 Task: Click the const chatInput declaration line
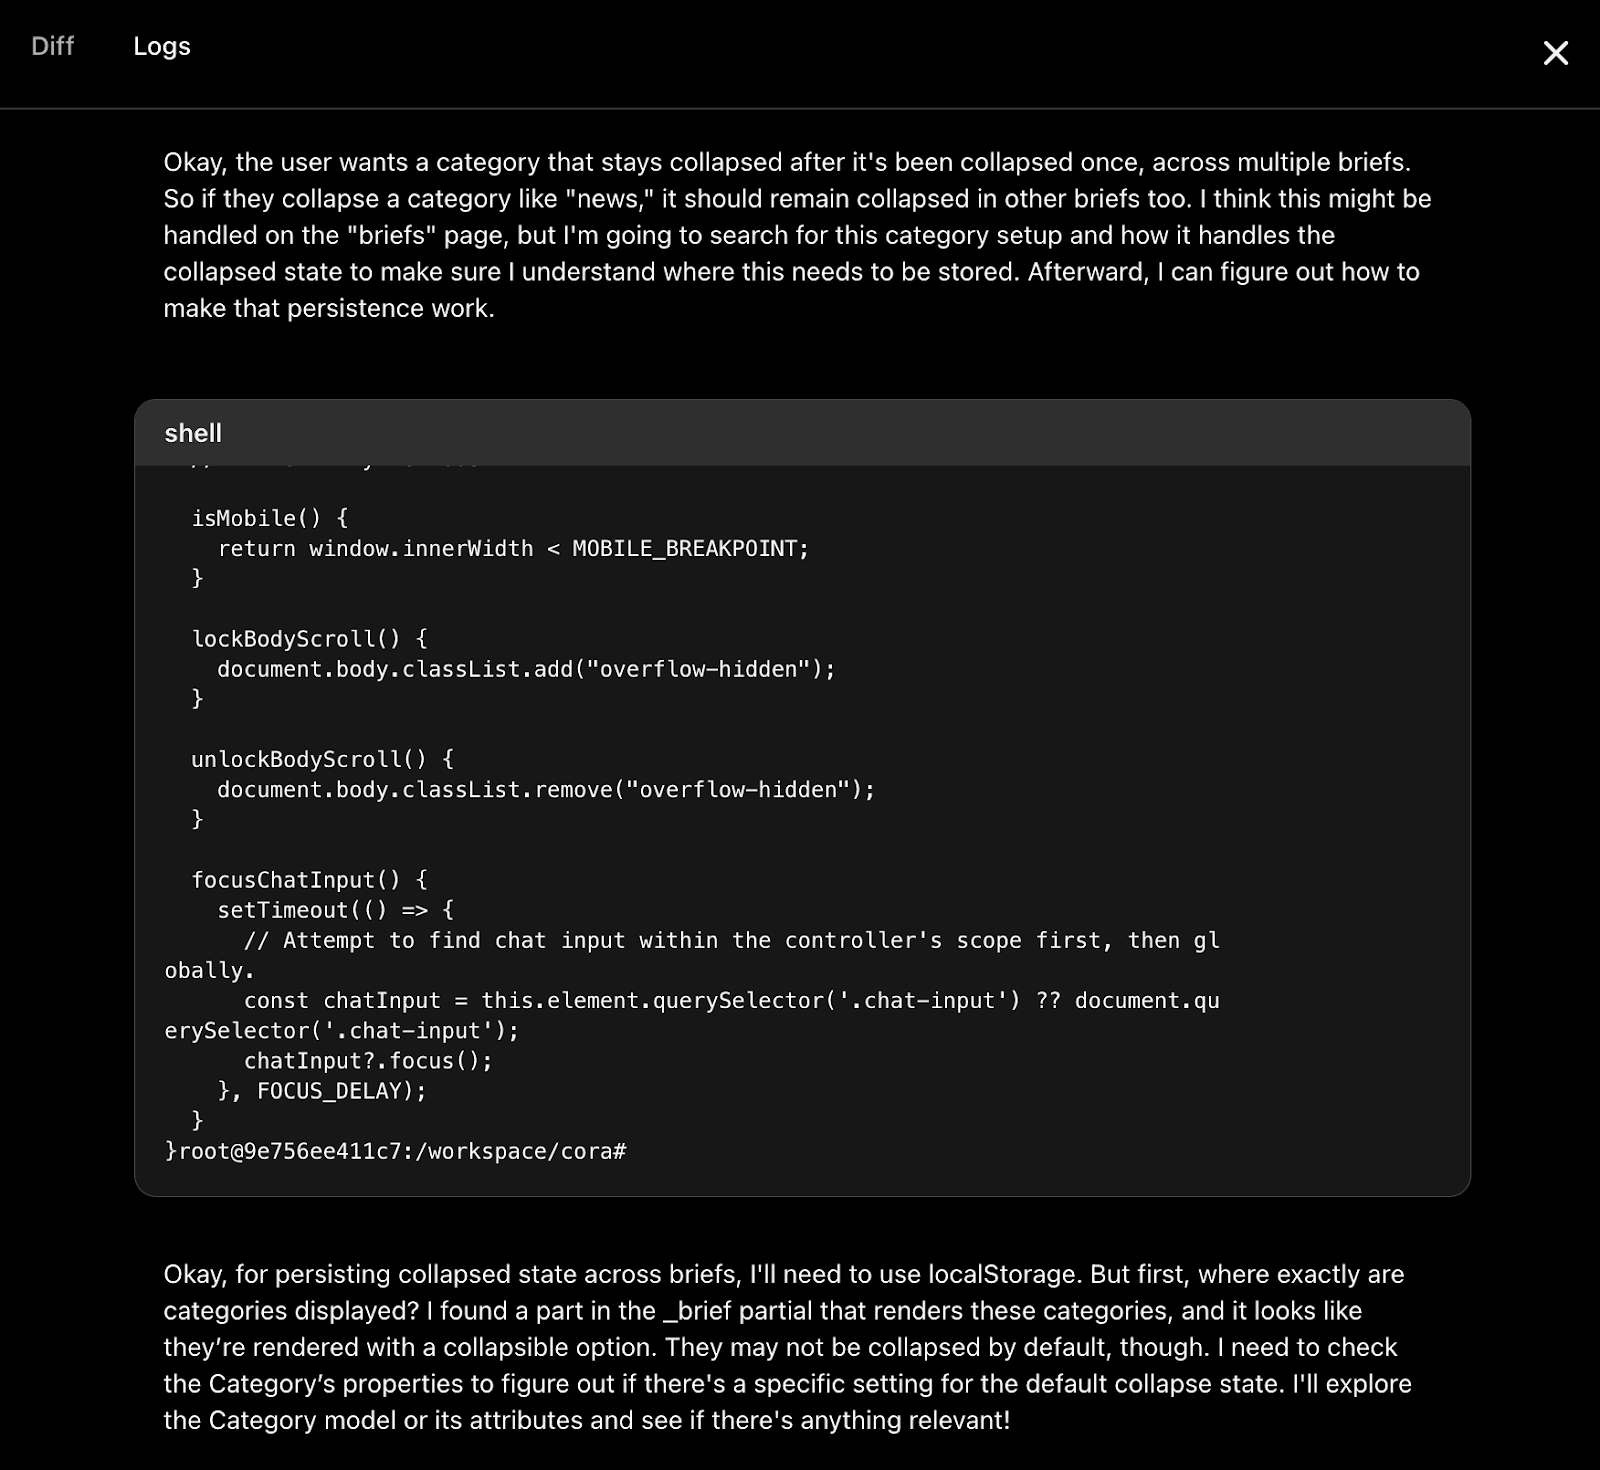pyautogui.click(x=730, y=1001)
